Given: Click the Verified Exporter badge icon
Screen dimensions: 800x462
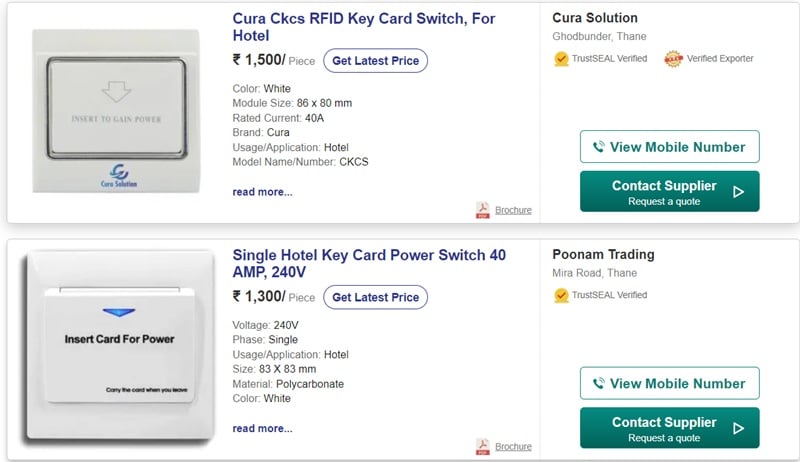Looking at the screenshot, I should tap(673, 58).
